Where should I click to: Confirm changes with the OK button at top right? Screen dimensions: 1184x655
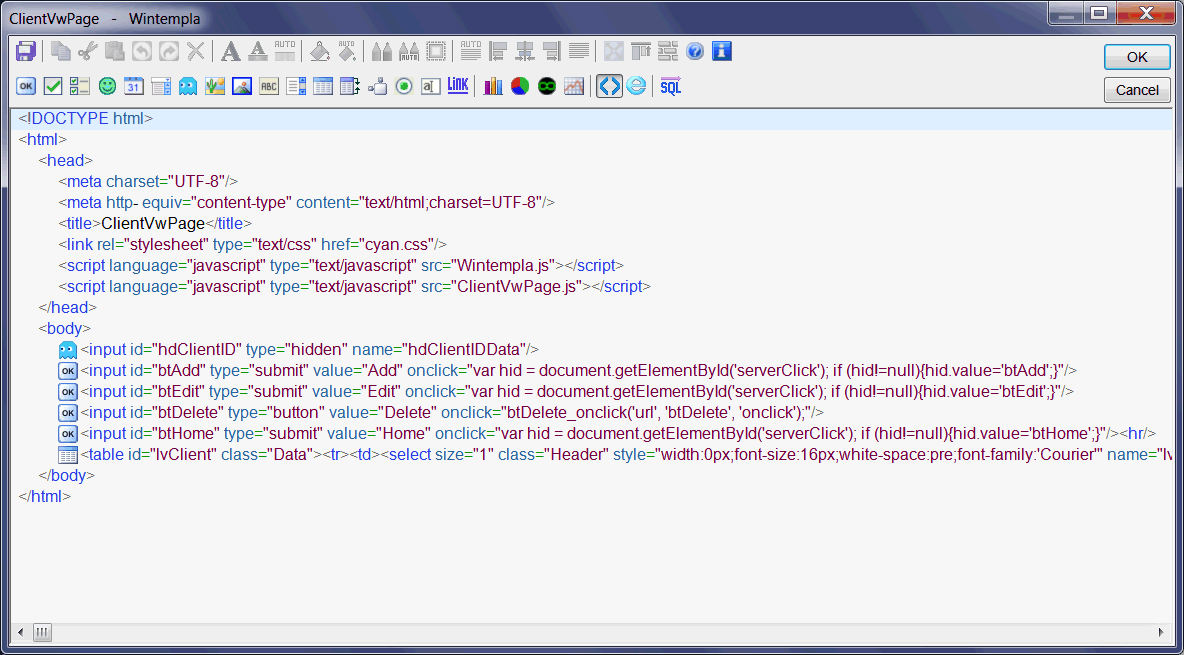tap(1137, 57)
